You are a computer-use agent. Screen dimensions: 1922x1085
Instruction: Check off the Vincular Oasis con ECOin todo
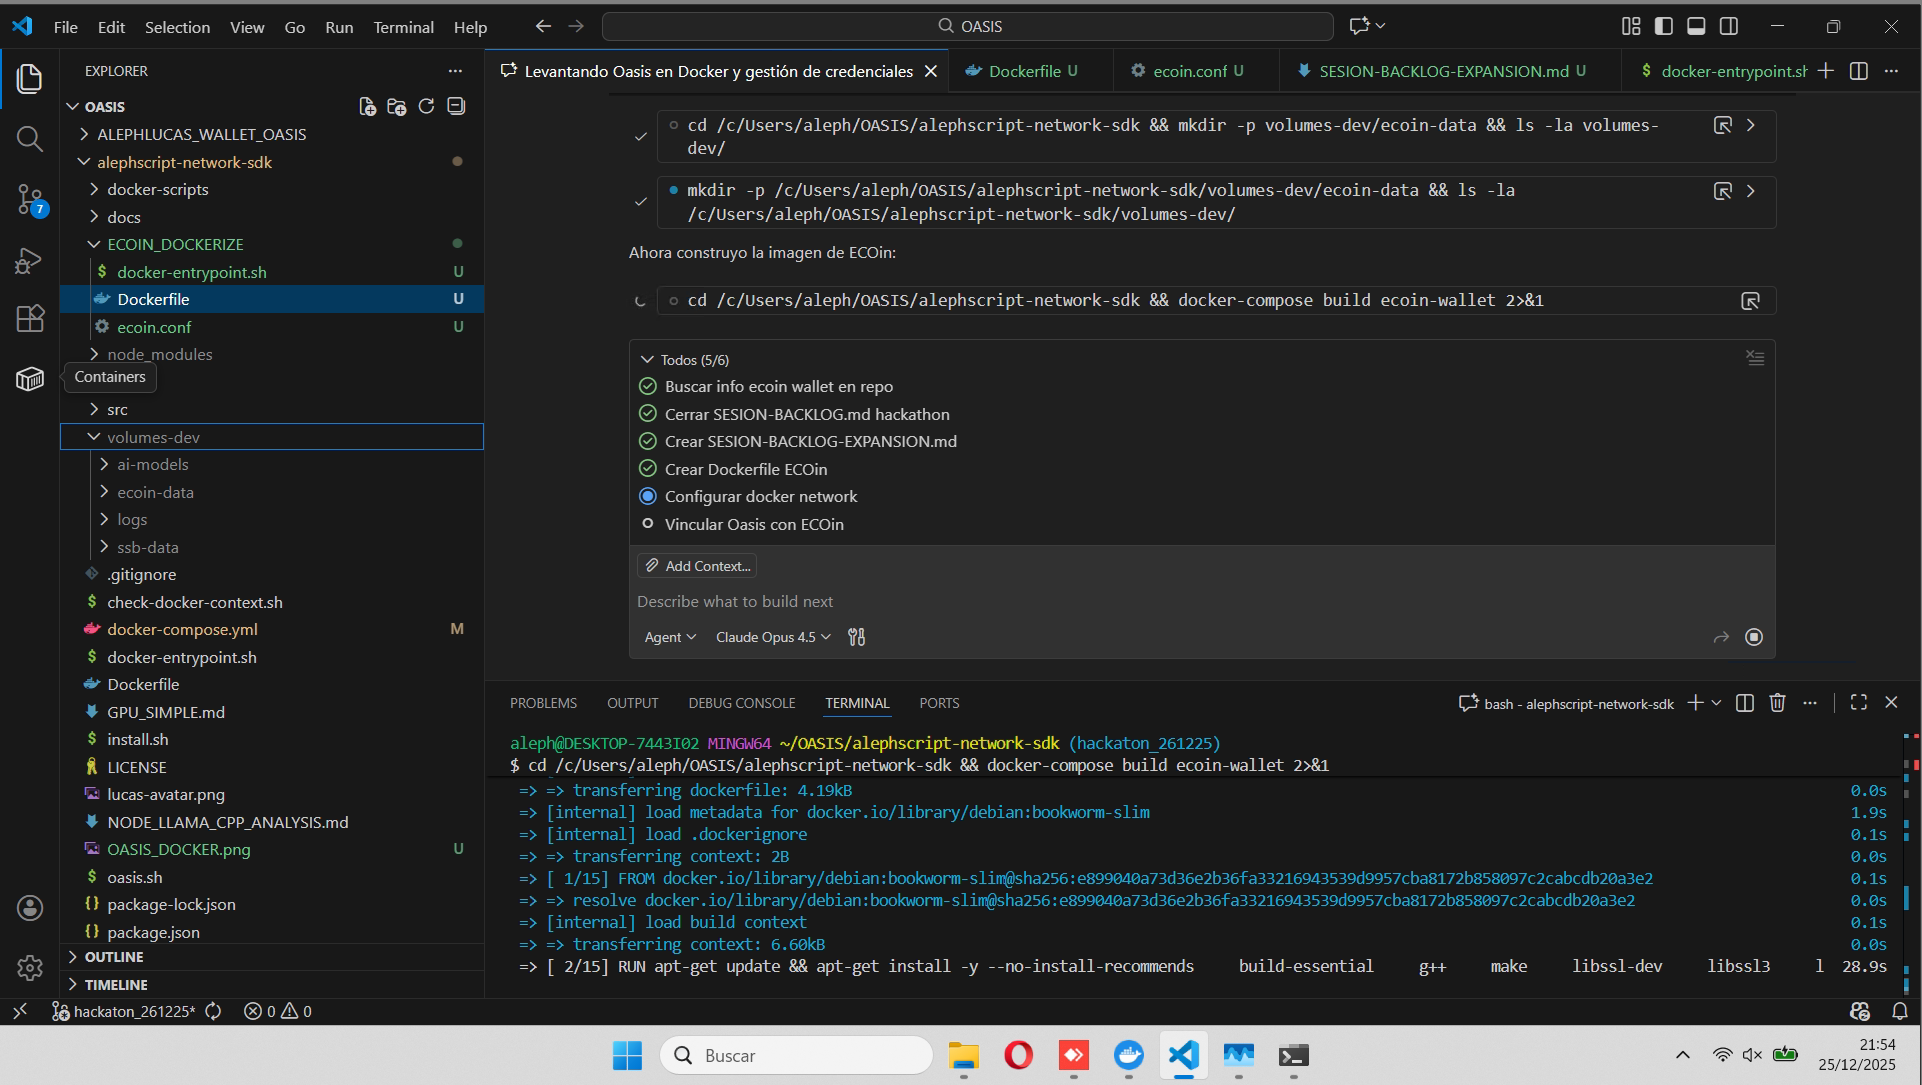648,524
